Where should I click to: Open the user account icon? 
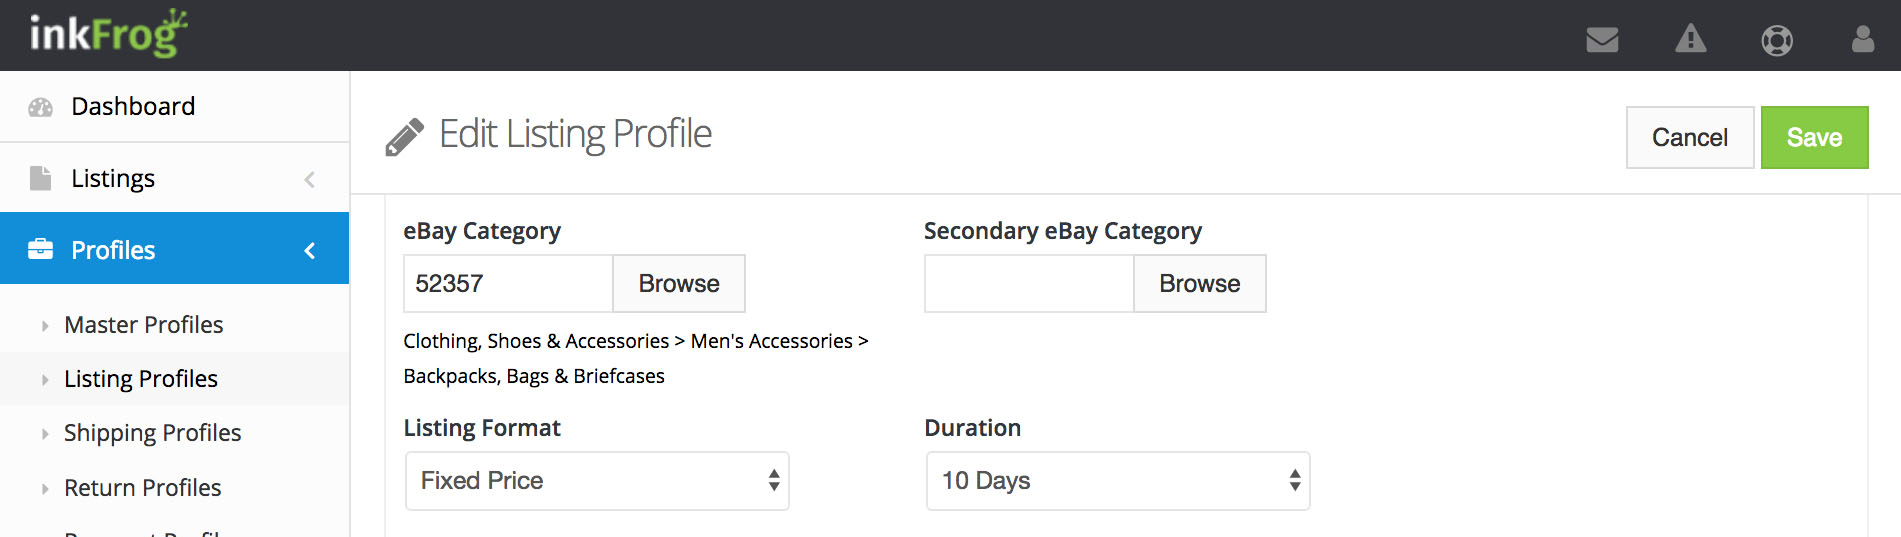(1862, 39)
